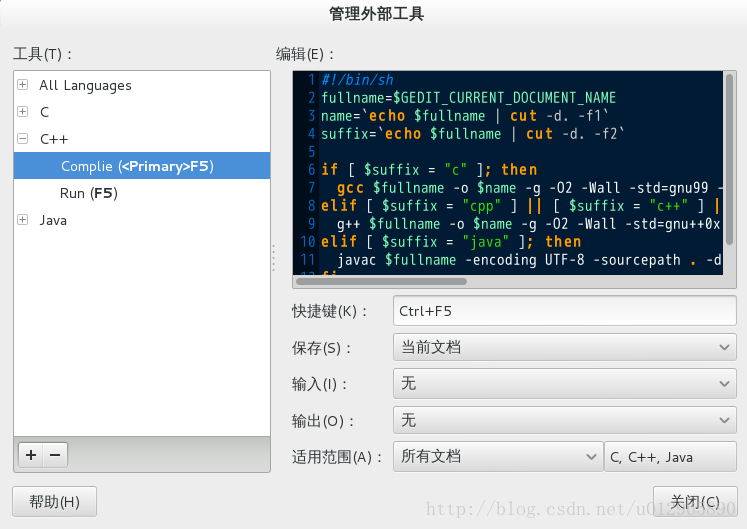
Task: Open the 保存 dropdown showing 当前文档
Action: pyautogui.click(x=565, y=347)
